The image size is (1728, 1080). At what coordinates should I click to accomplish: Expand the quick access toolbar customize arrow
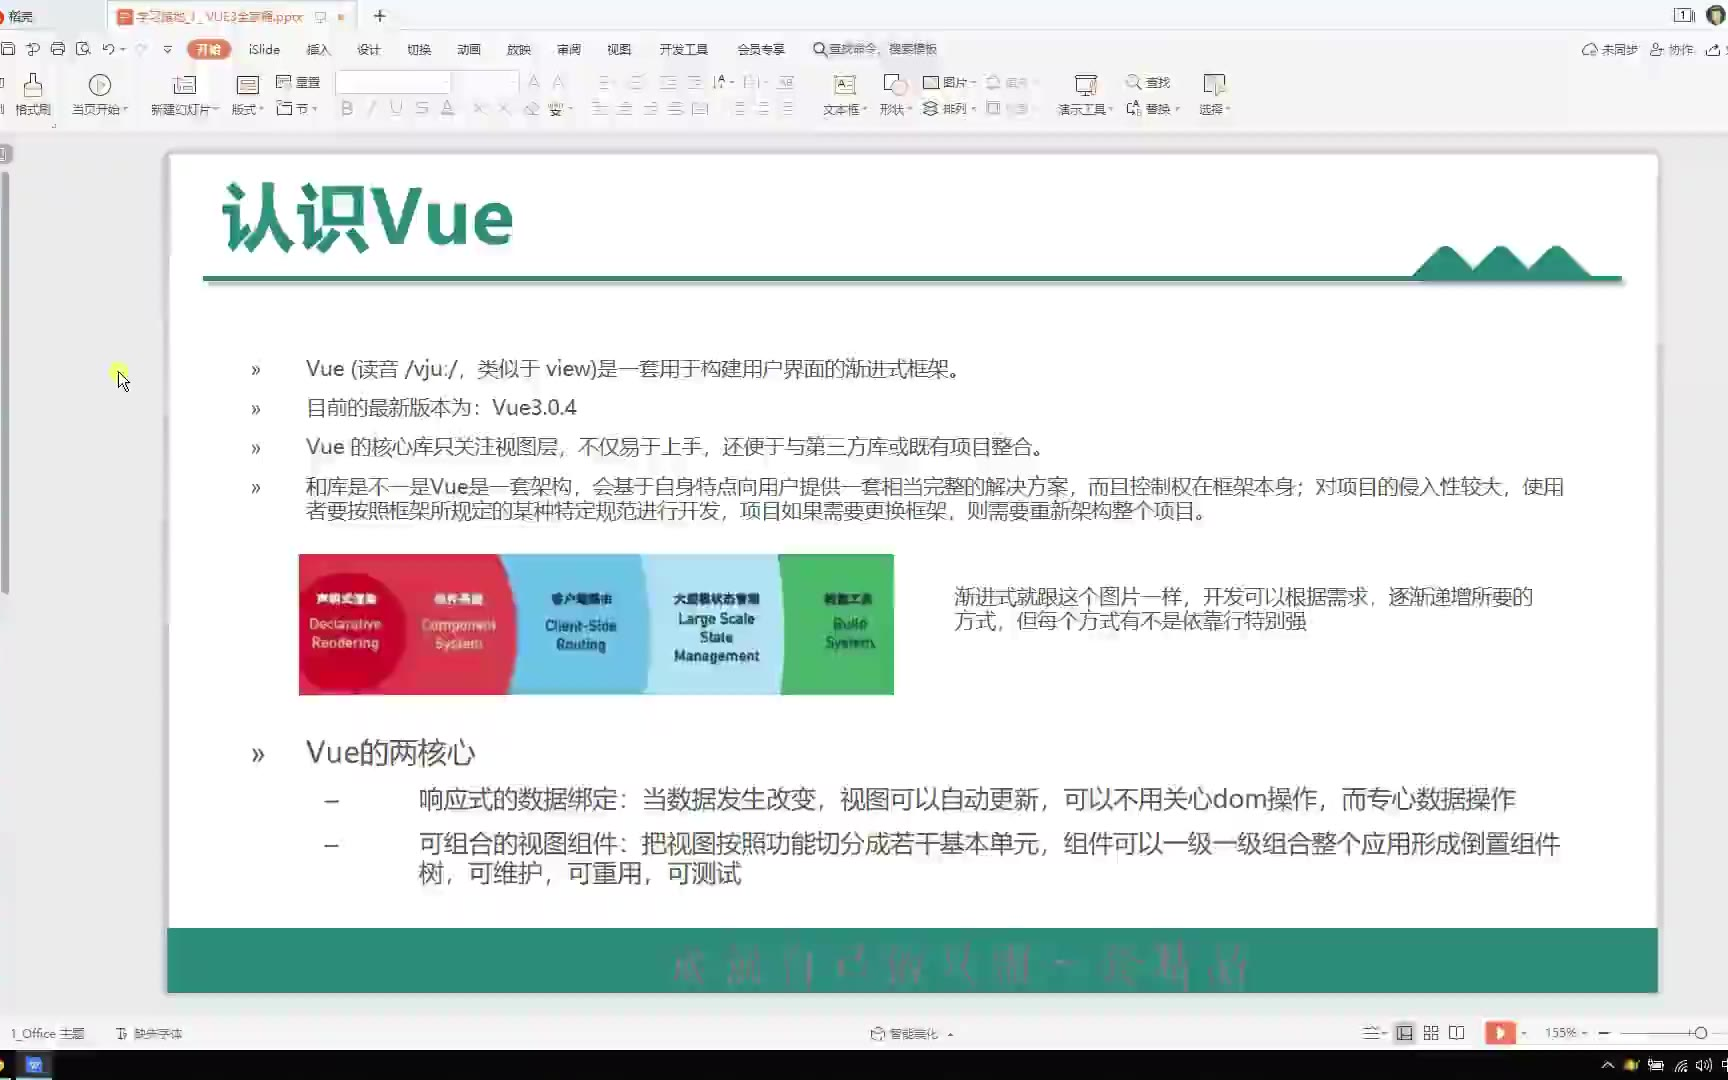click(x=168, y=49)
